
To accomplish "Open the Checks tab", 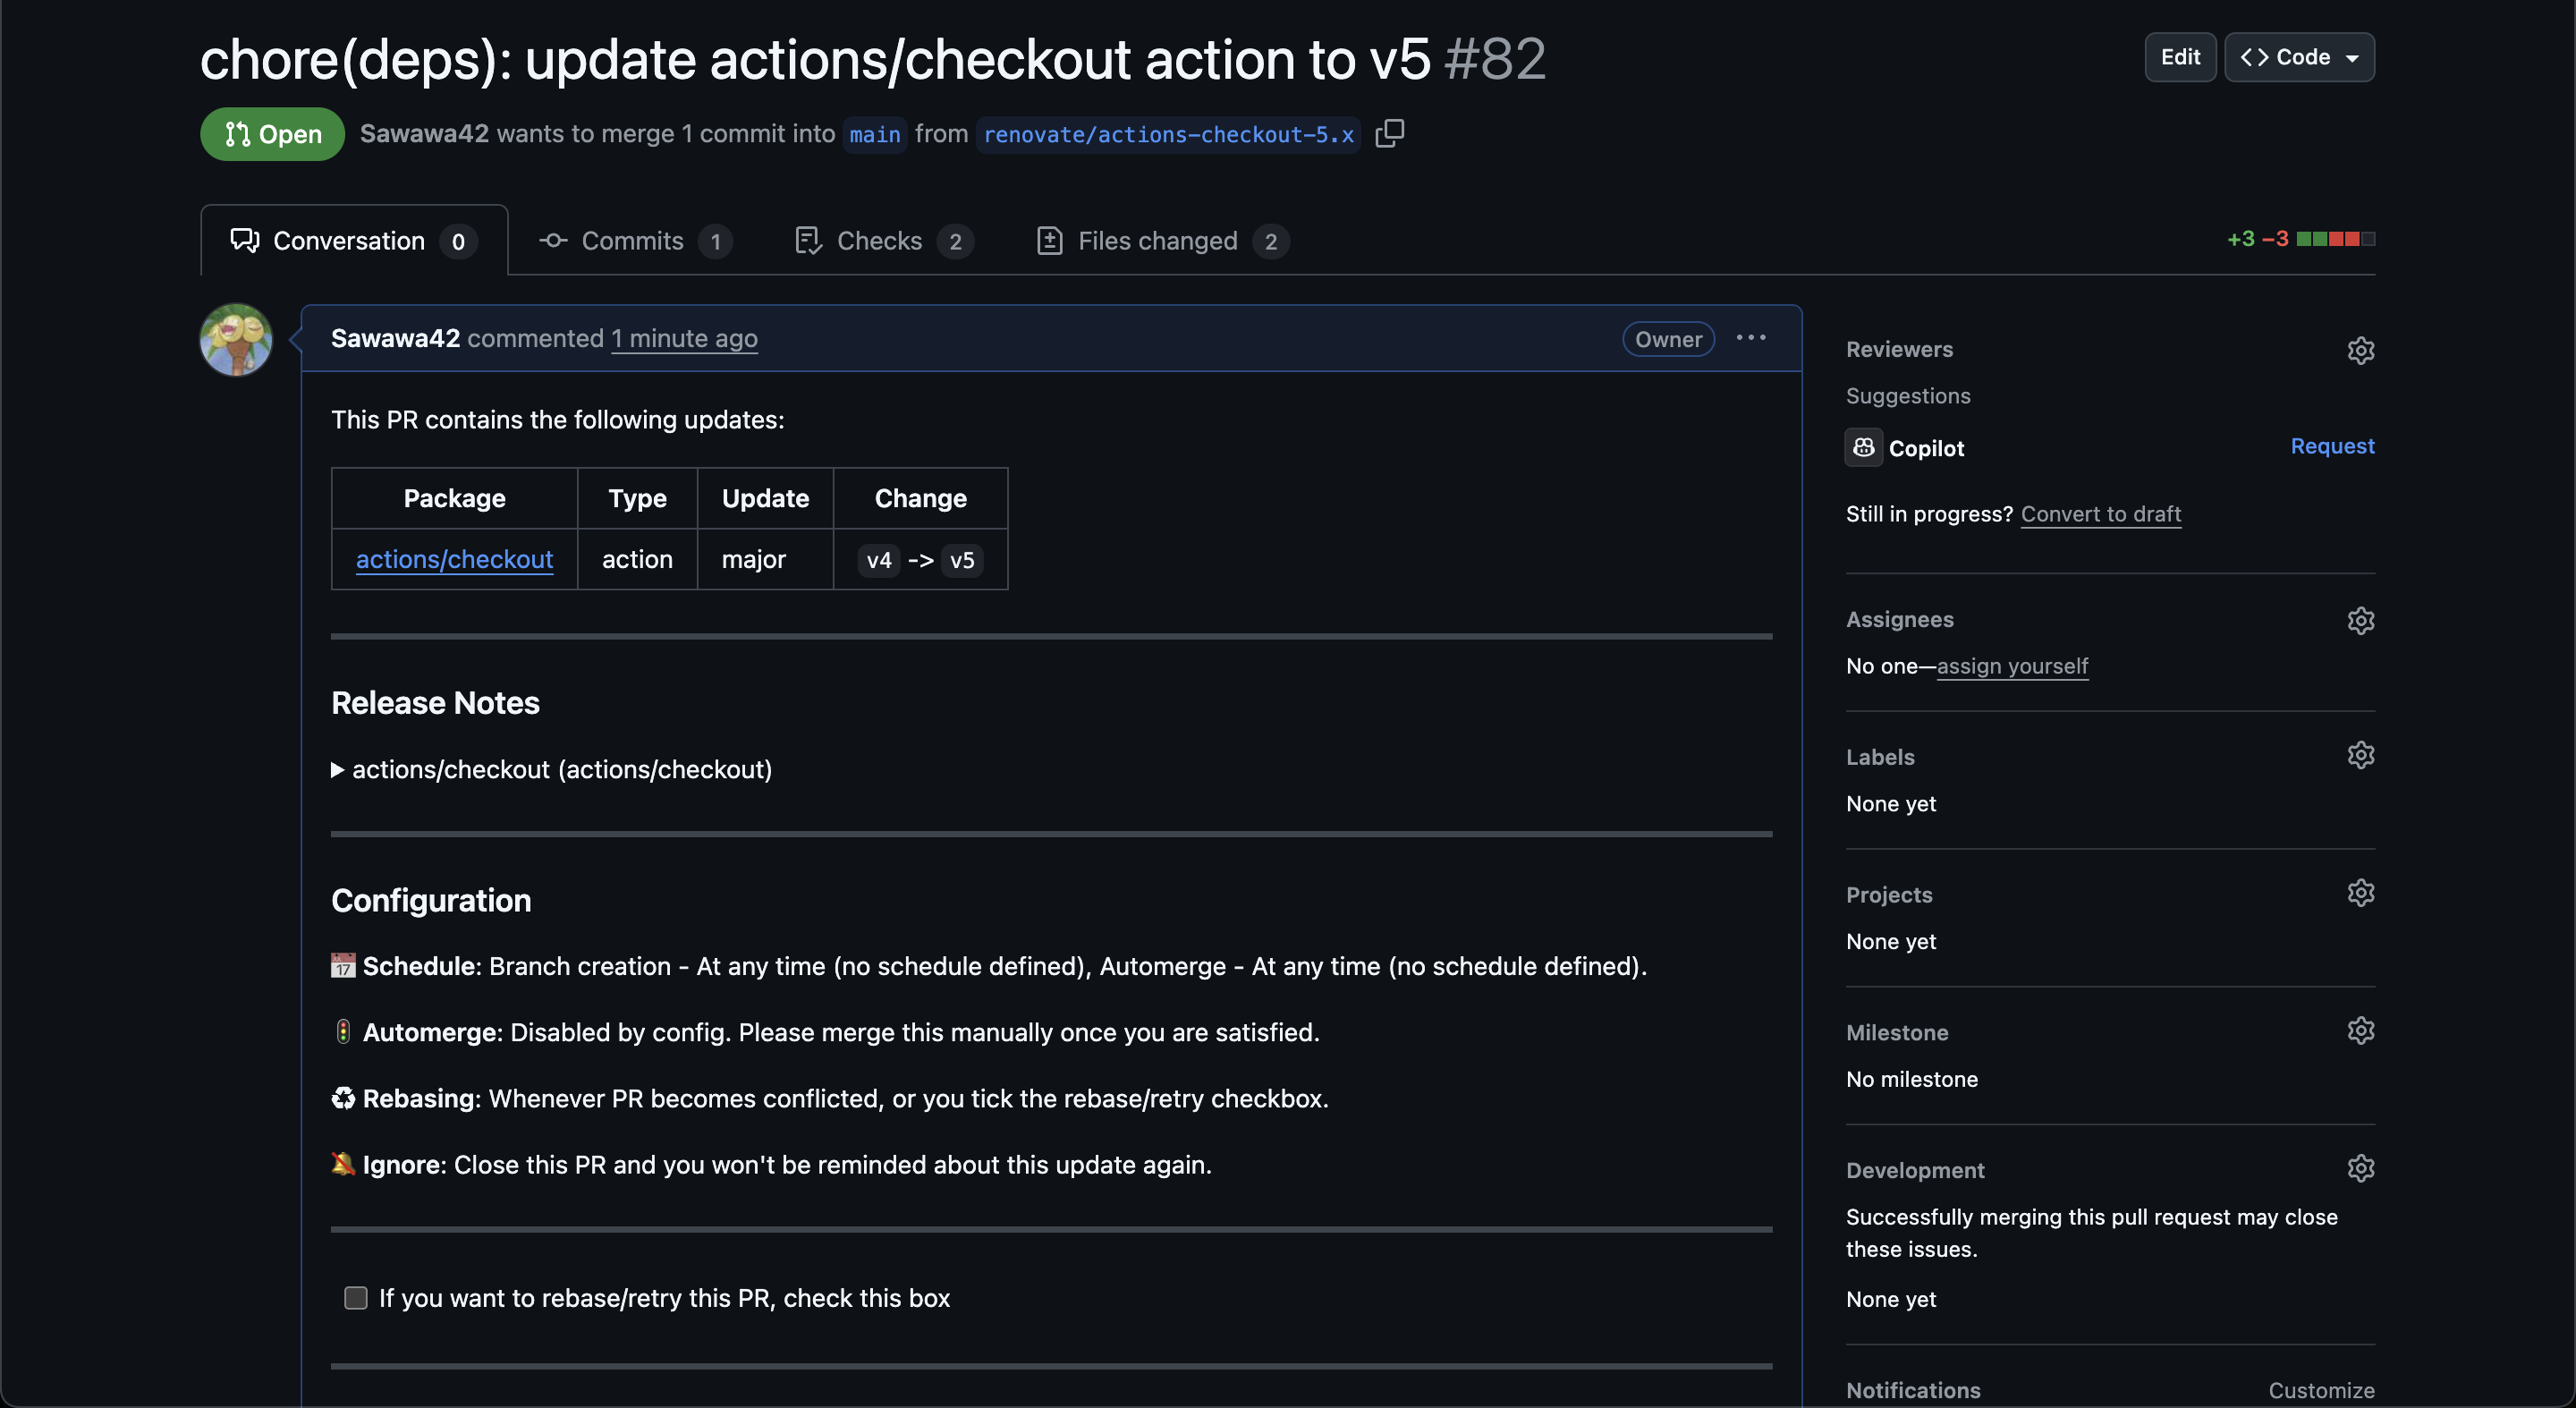I will point(881,241).
